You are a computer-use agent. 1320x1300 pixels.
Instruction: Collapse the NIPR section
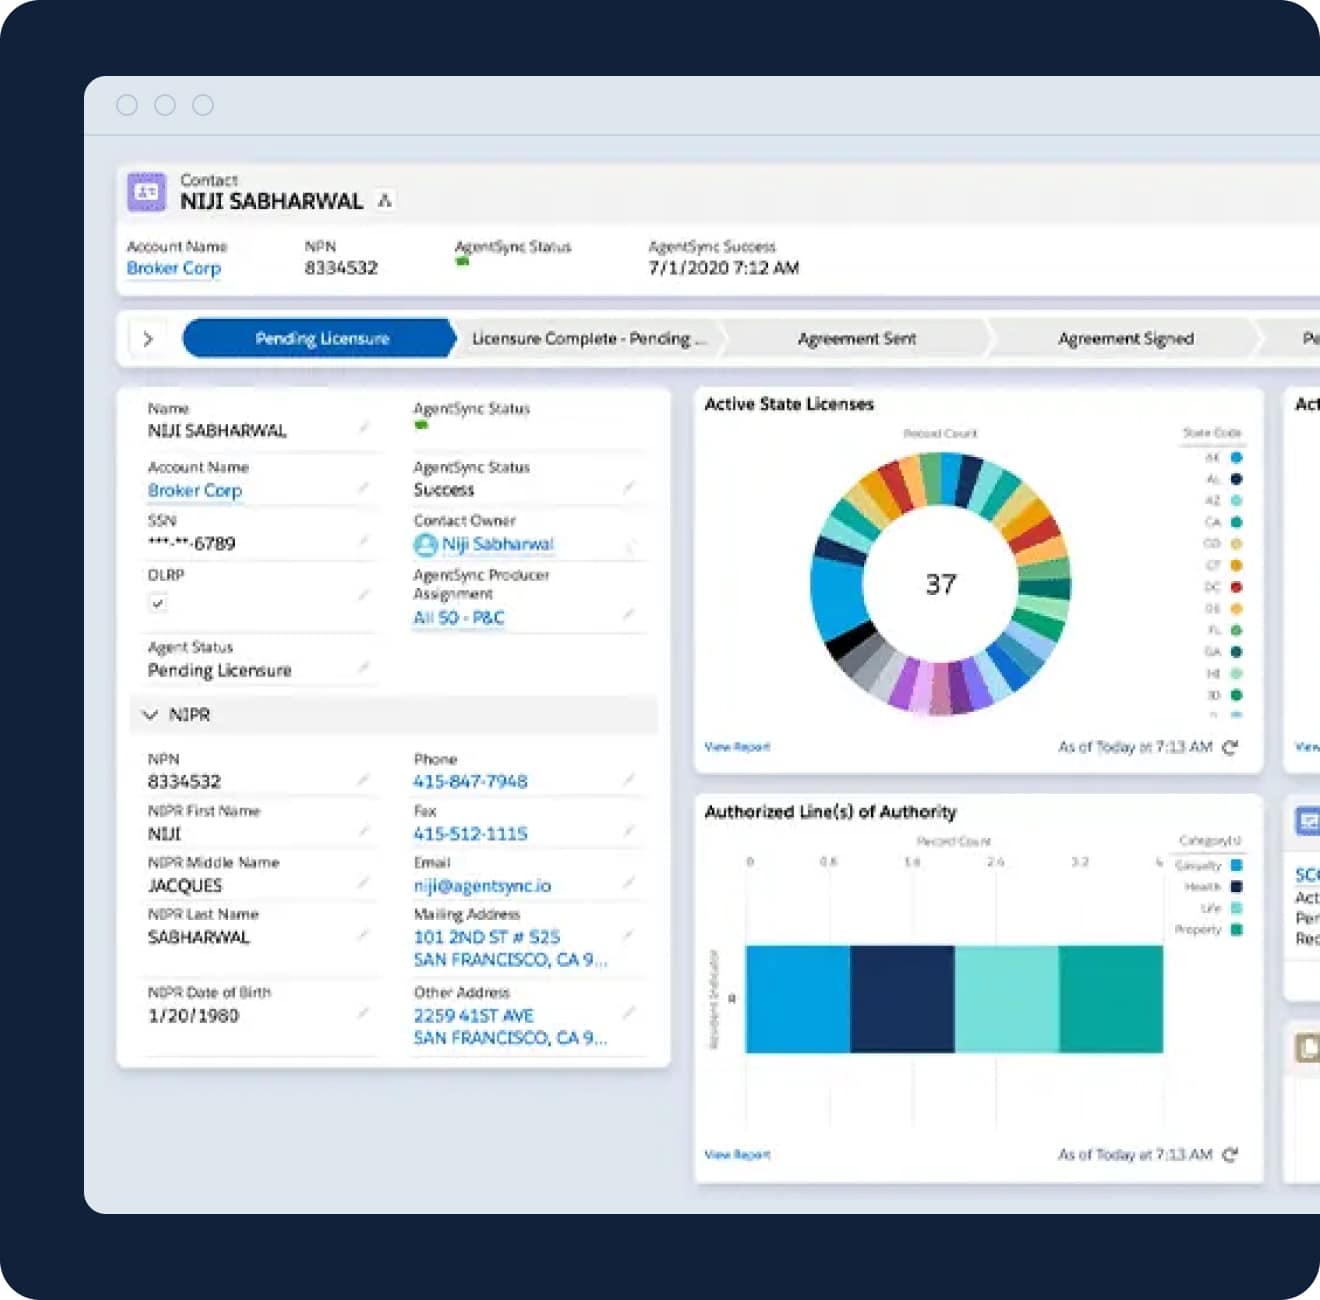click(x=150, y=715)
